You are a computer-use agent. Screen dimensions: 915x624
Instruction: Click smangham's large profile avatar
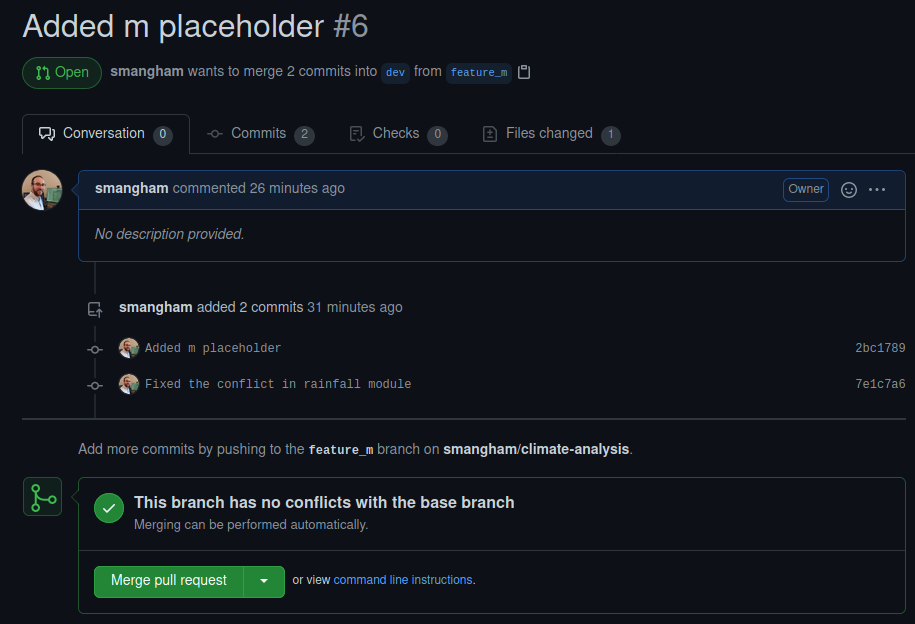[x=42, y=190]
